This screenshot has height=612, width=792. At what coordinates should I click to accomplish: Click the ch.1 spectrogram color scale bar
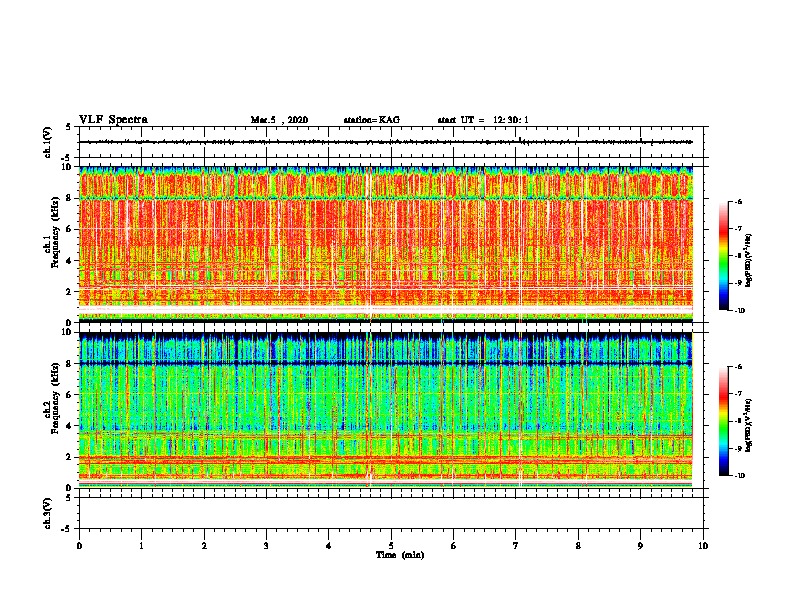pyautogui.click(x=724, y=256)
